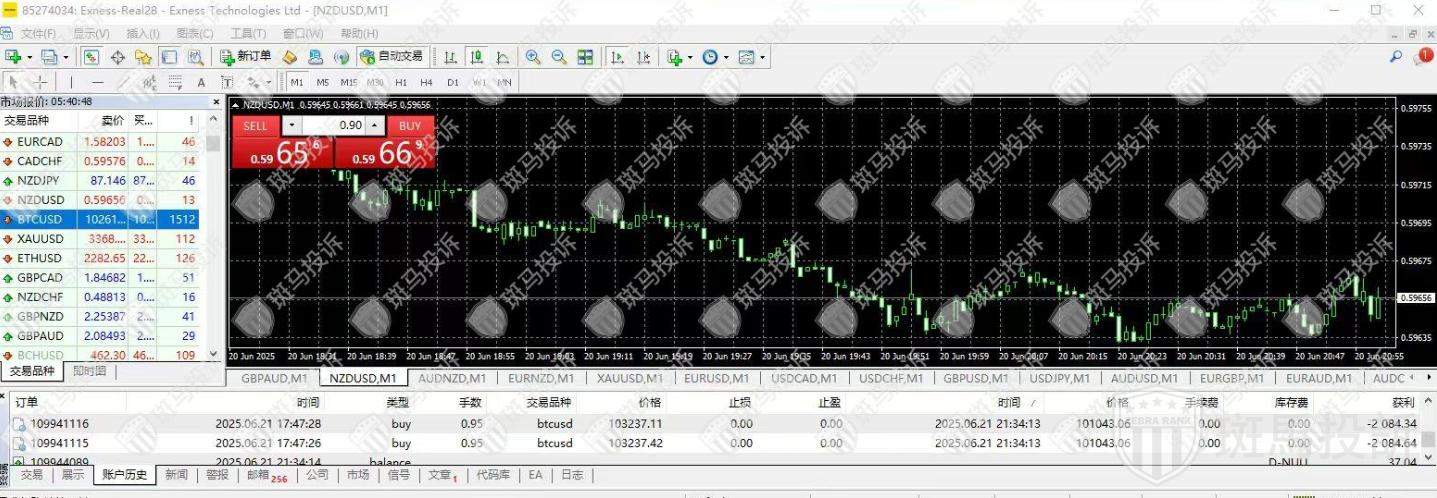Screen dimensions: 1437x498
Task: Expand the periodicity clock dropdown
Action: pyautogui.click(x=726, y=57)
